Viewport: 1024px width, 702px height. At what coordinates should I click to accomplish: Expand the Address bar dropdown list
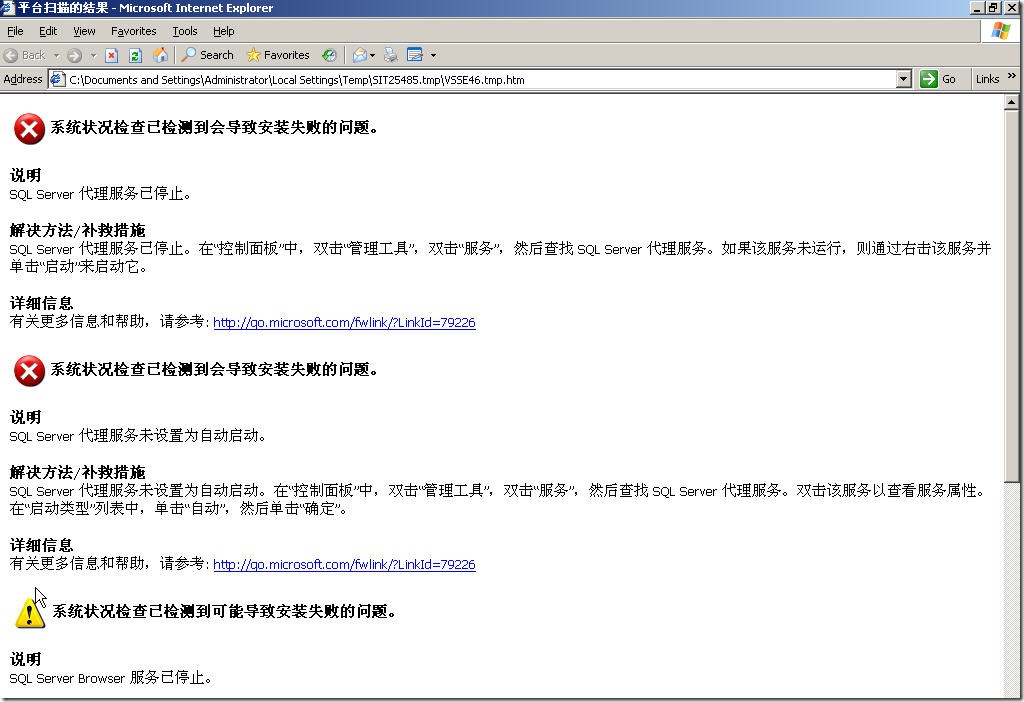[904, 80]
